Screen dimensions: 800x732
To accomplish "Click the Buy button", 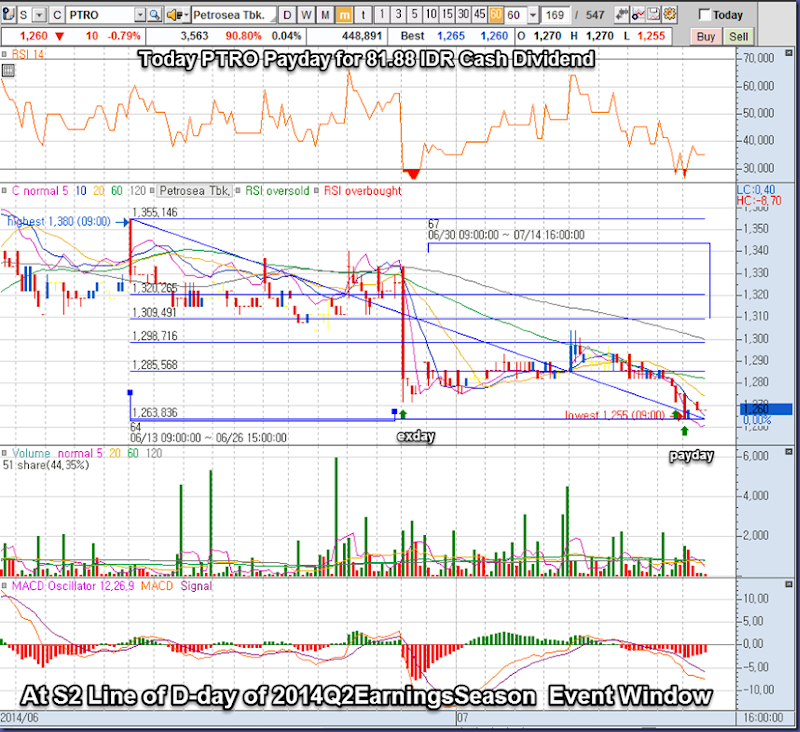I will (x=706, y=37).
